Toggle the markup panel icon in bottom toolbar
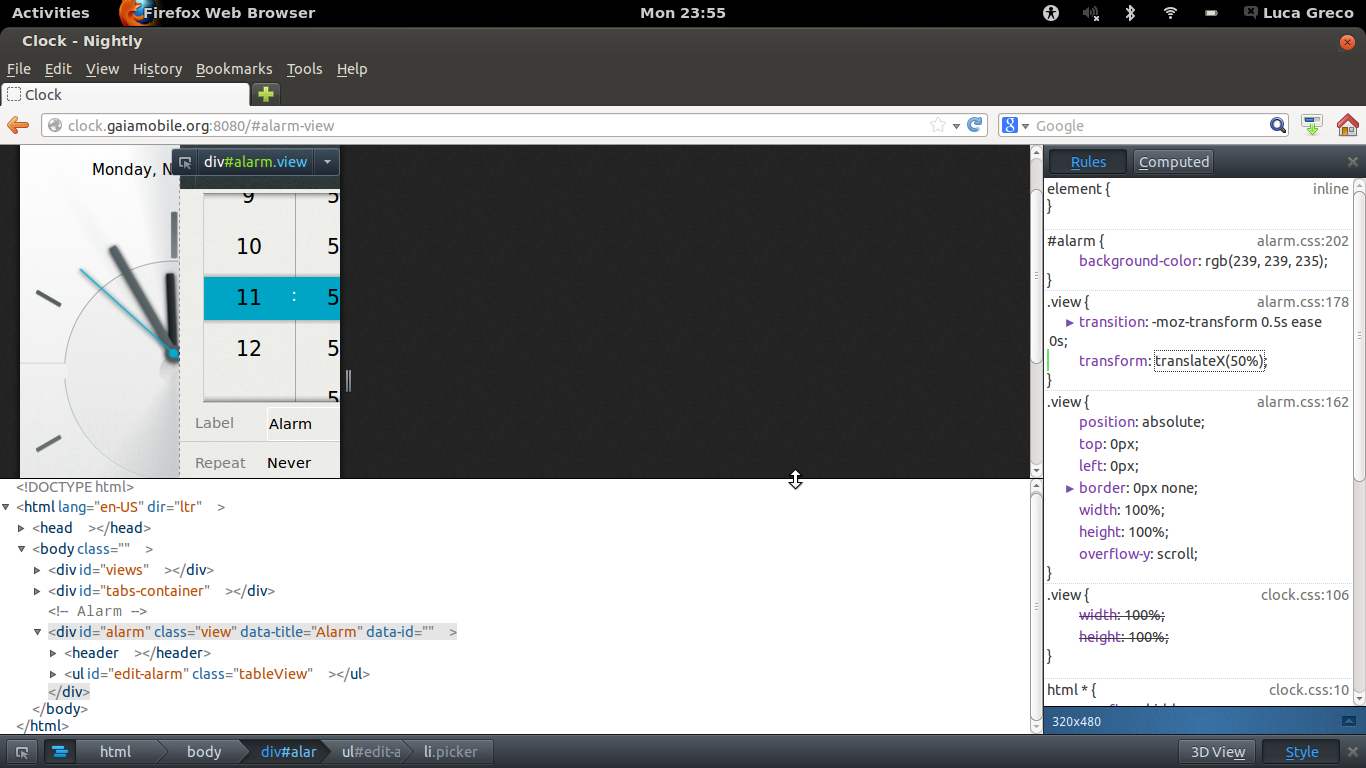 click(59, 752)
